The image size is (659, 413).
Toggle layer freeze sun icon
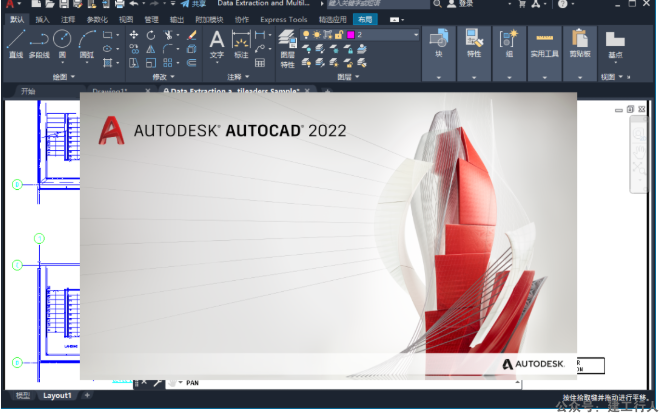[316, 34]
